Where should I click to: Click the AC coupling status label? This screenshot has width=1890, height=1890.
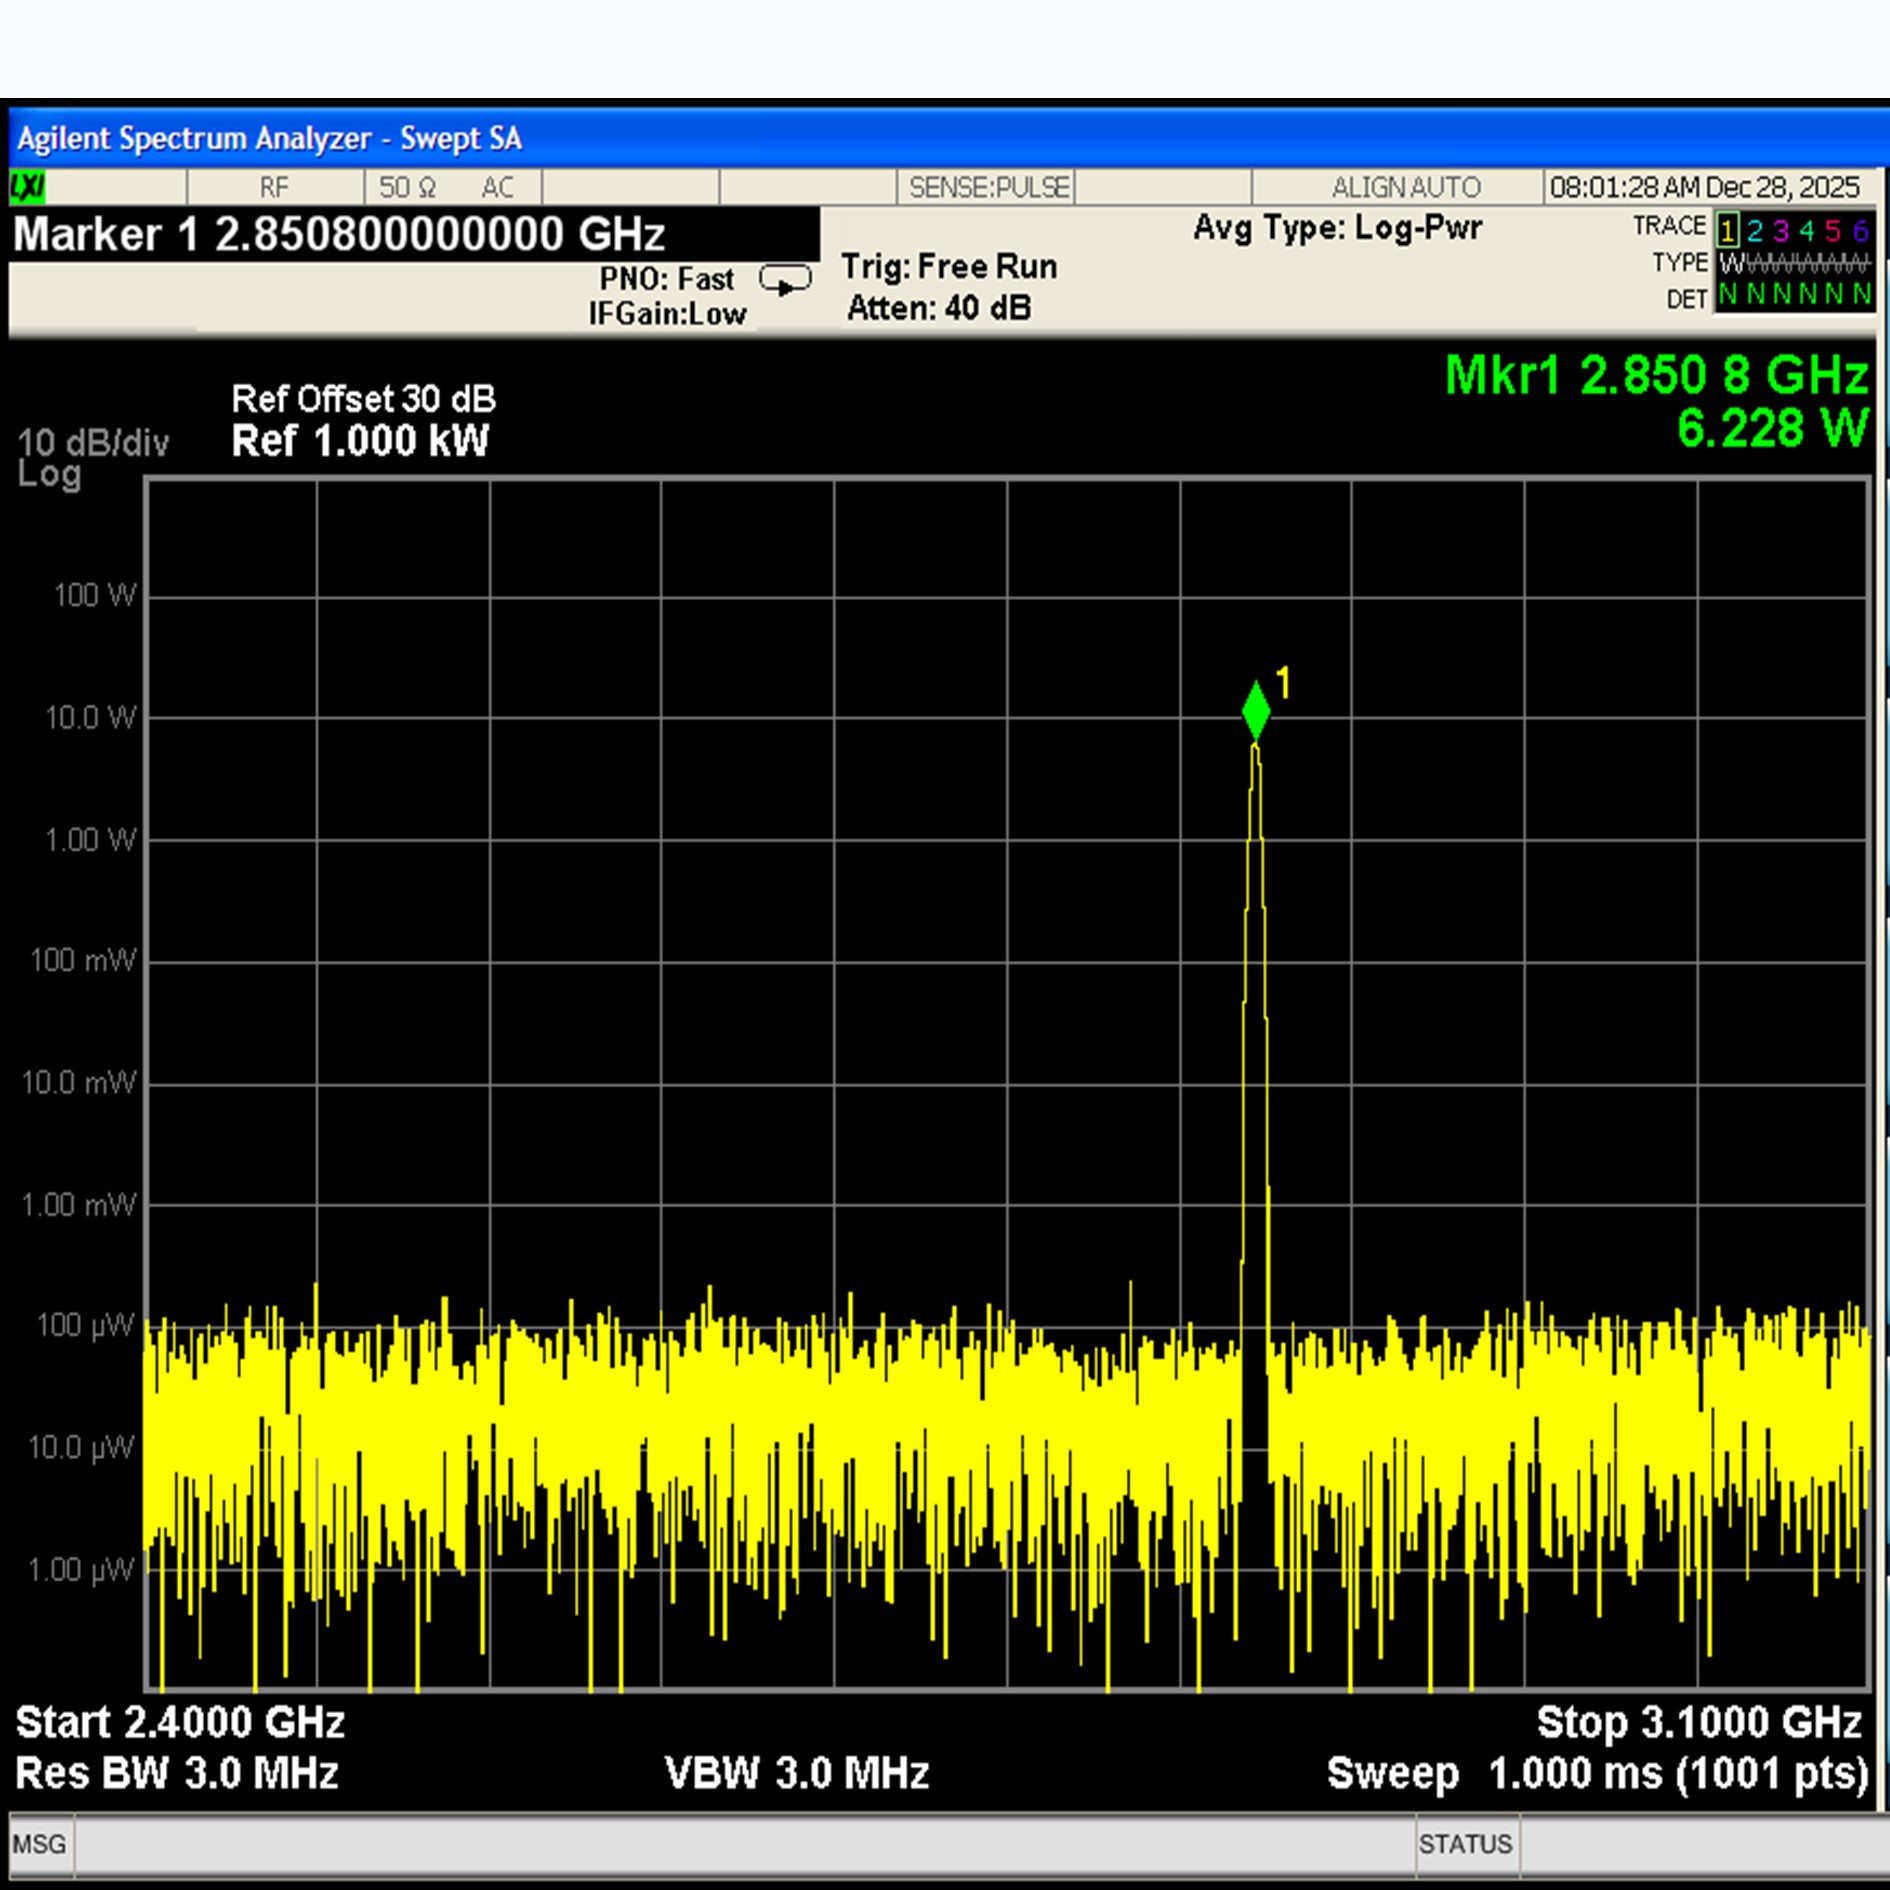pos(497,187)
